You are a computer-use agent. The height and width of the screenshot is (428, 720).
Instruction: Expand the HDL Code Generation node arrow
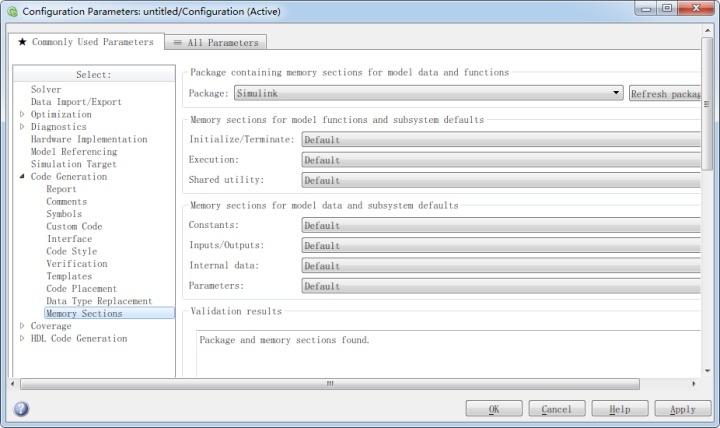(x=22, y=338)
